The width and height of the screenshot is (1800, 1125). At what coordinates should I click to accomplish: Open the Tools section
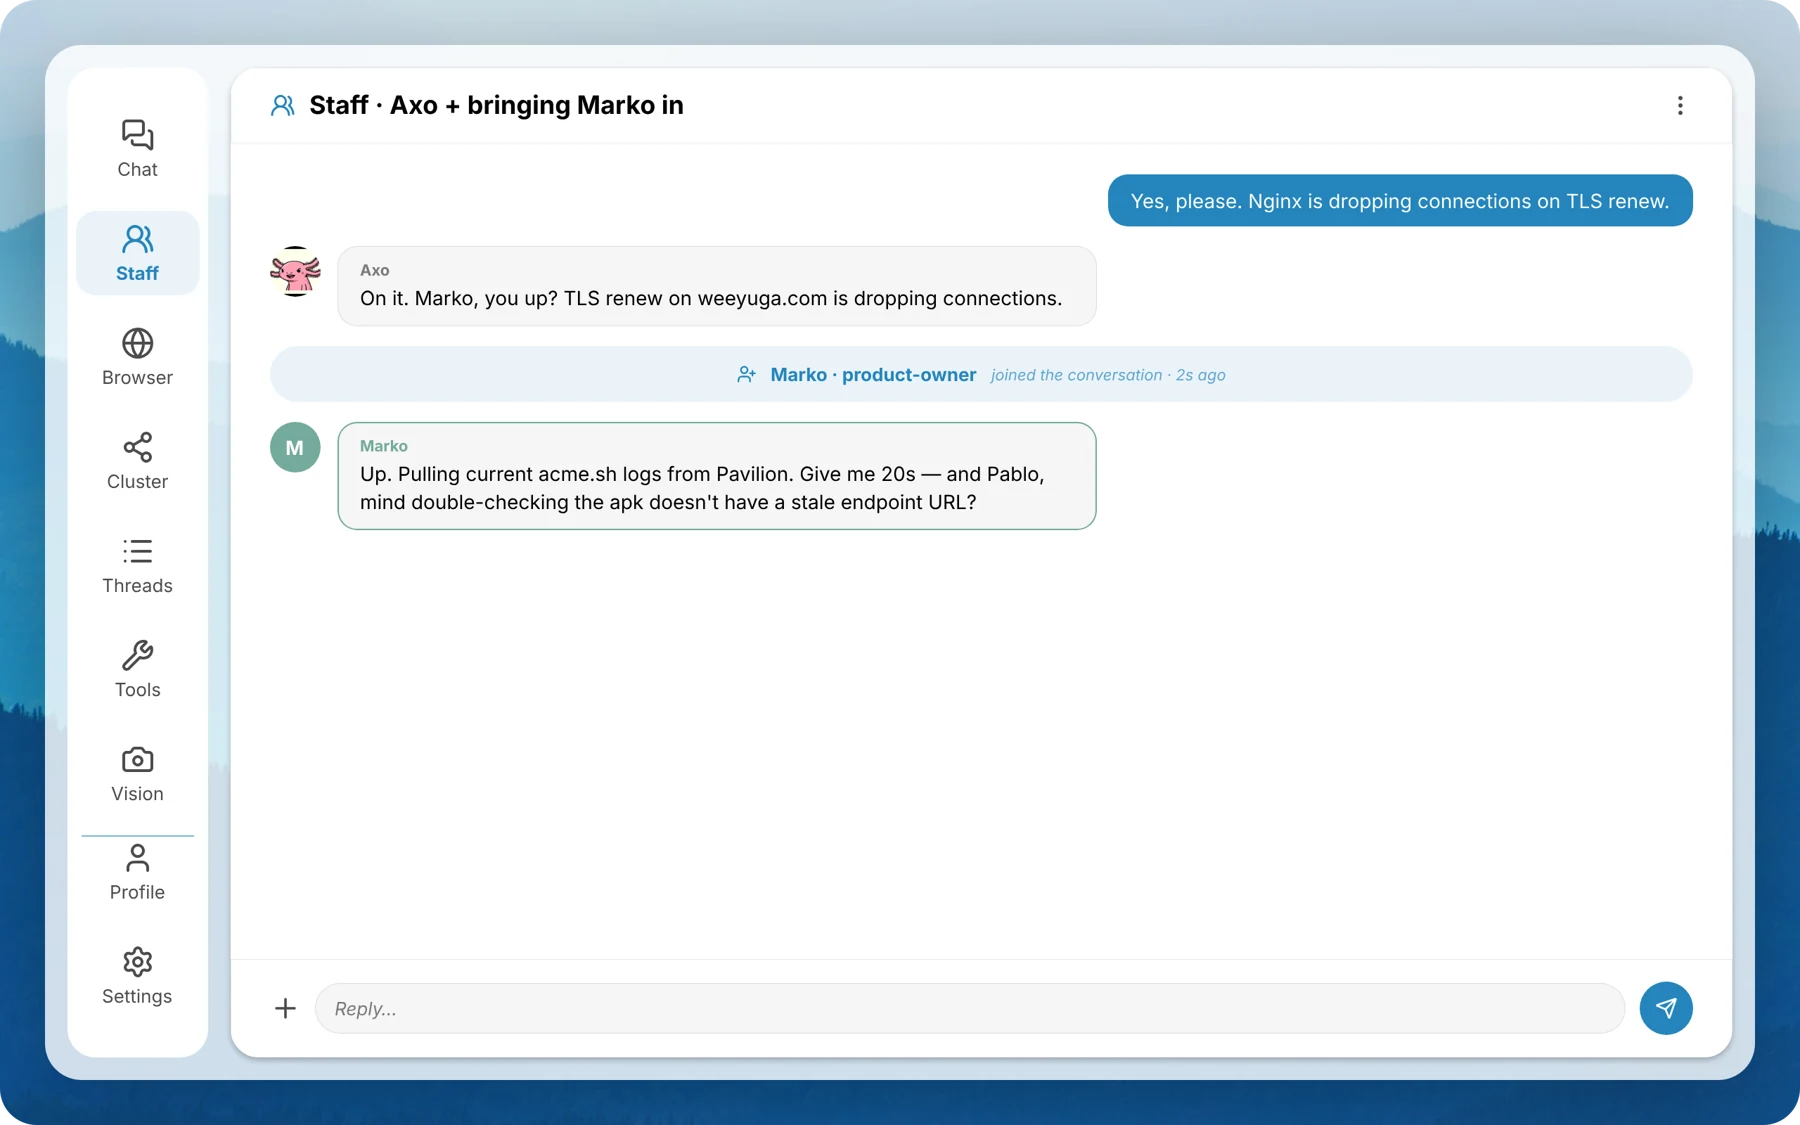137,669
